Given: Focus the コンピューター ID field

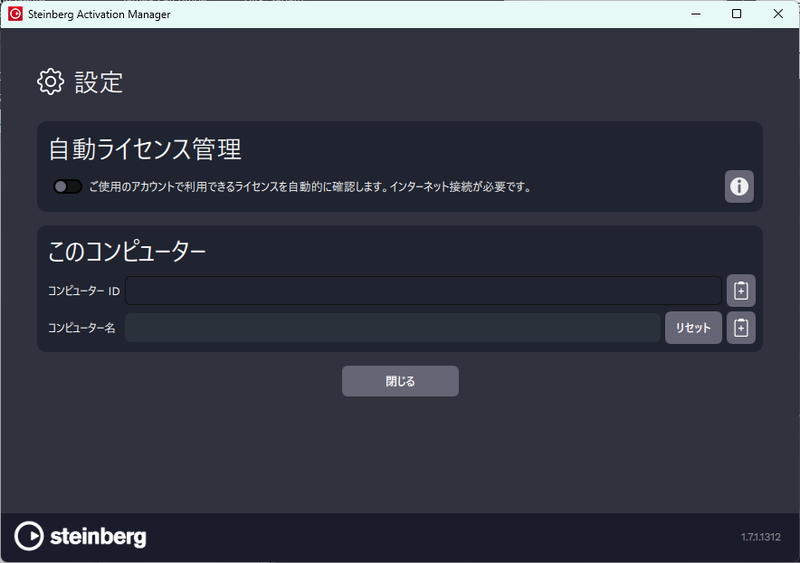Looking at the screenshot, I should 423,291.
